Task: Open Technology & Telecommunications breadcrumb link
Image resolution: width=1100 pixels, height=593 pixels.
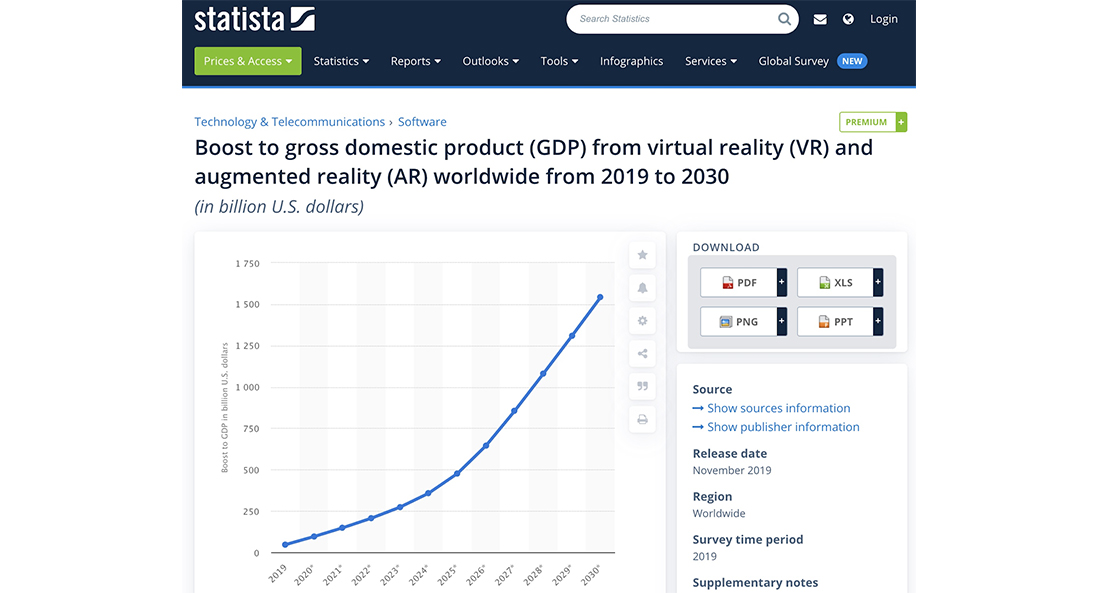Action: click(x=289, y=122)
